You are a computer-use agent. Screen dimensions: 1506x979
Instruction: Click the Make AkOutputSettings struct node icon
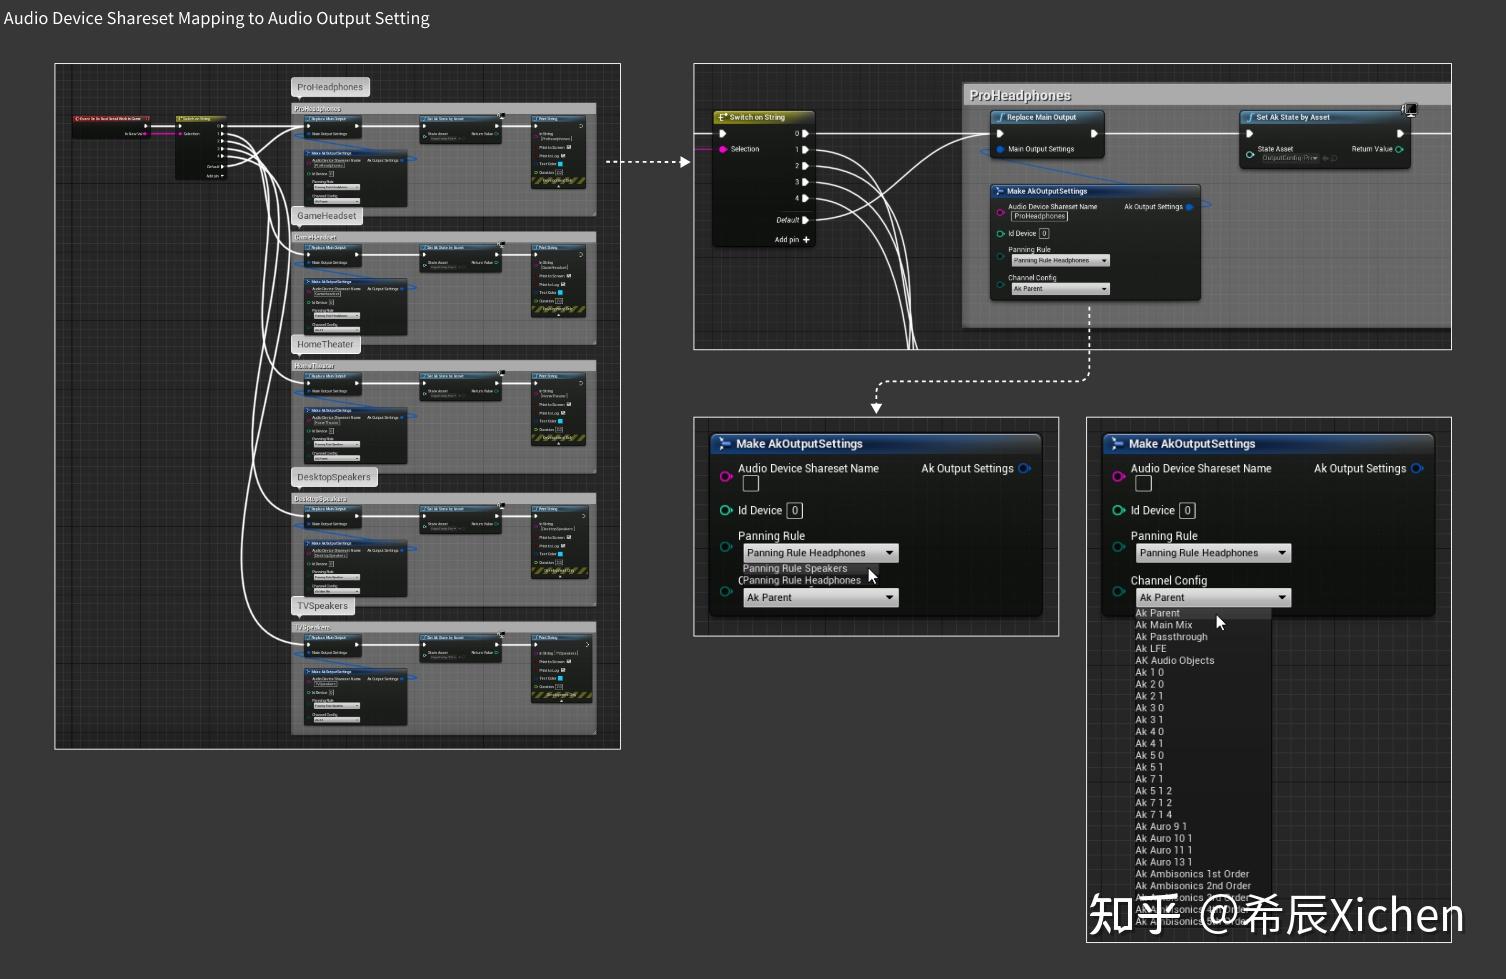pyautogui.click(x=724, y=443)
